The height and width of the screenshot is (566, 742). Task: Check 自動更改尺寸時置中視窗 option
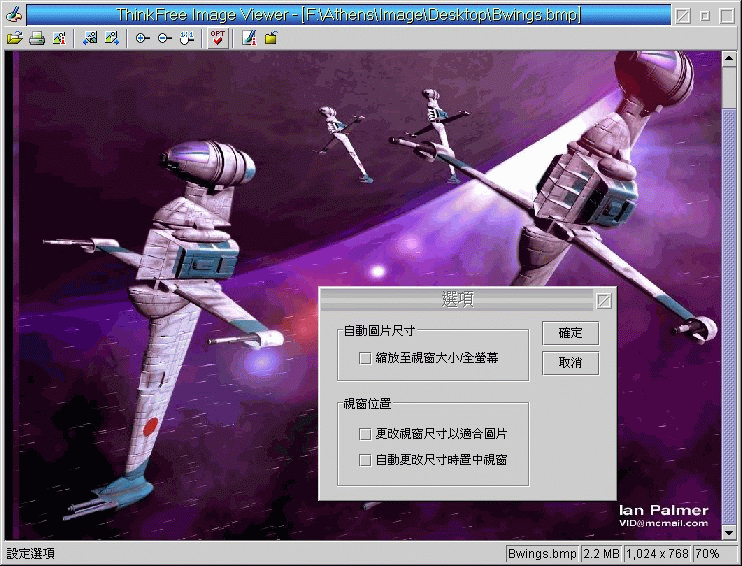(x=365, y=460)
